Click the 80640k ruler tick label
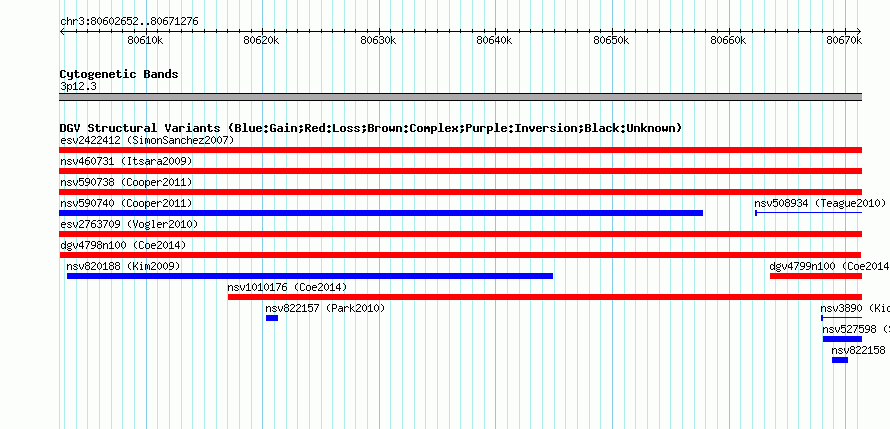The width and height of the screenshot is (890, 429). (494, 40)
